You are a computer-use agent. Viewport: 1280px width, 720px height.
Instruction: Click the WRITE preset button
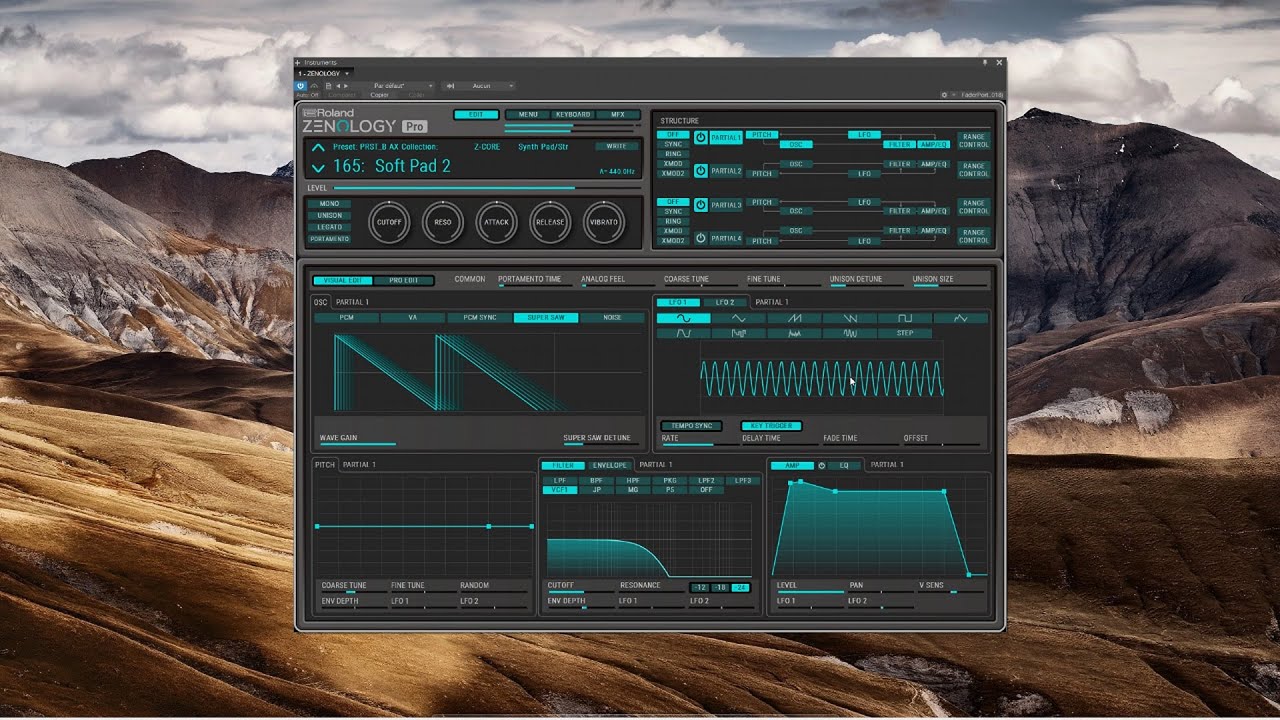point(617,146)
